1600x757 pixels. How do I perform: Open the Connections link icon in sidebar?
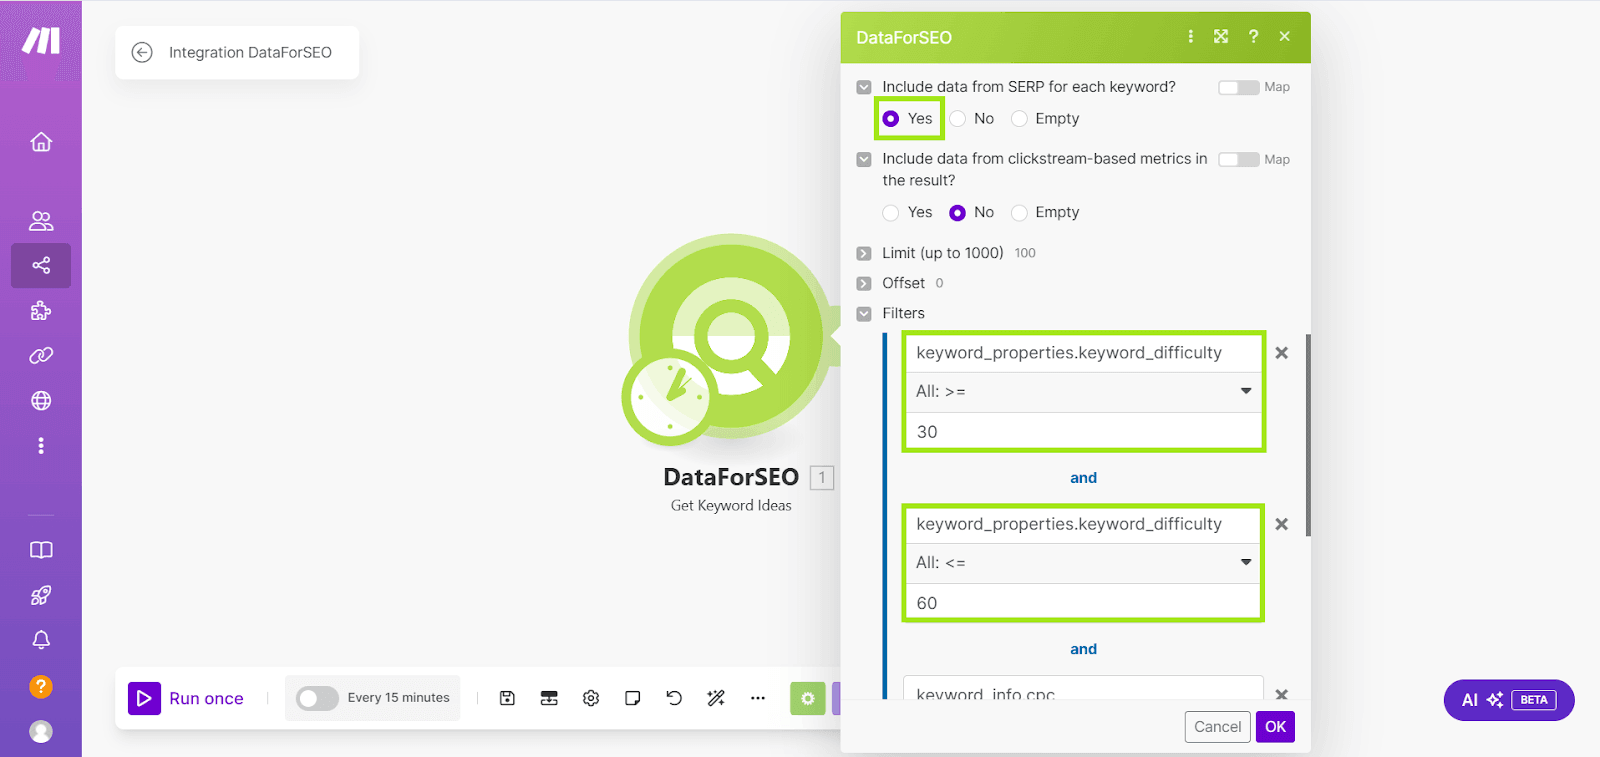point(41,356)
